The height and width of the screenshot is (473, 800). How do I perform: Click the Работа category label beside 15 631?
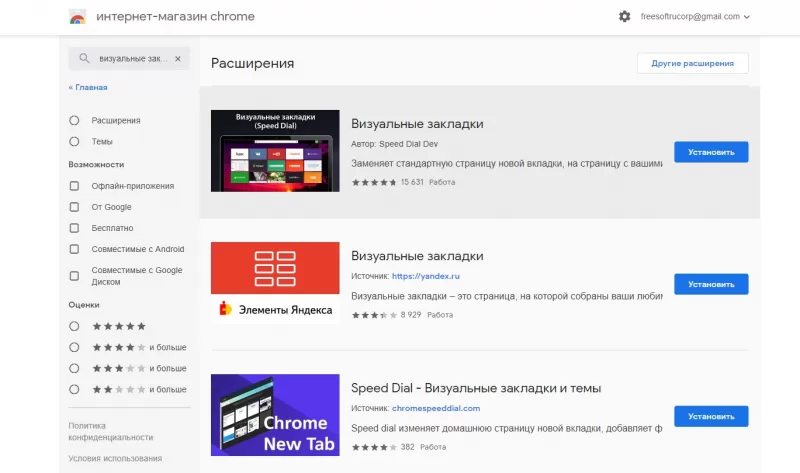[x=442, y=182]
